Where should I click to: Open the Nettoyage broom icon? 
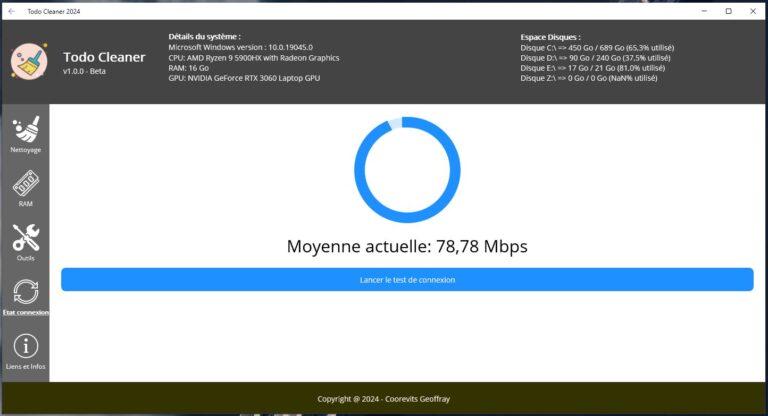[26, 129]
